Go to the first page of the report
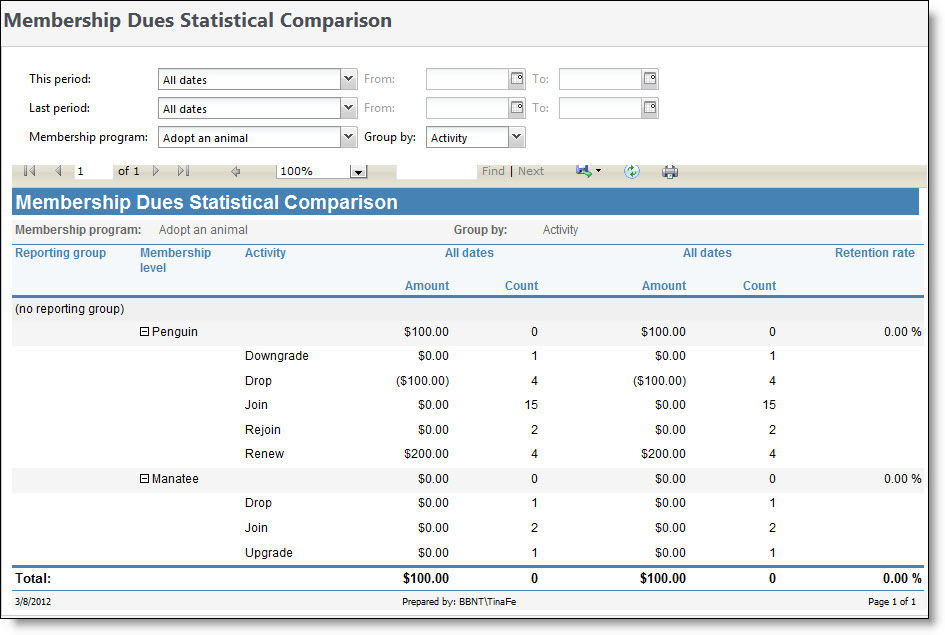 [x=29, y=171]
